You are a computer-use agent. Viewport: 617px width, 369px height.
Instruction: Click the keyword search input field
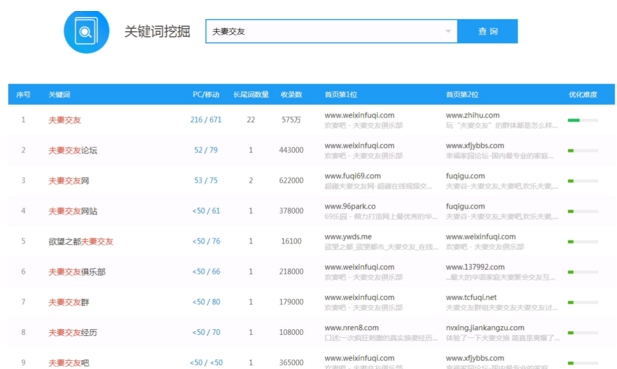point(331,31)
